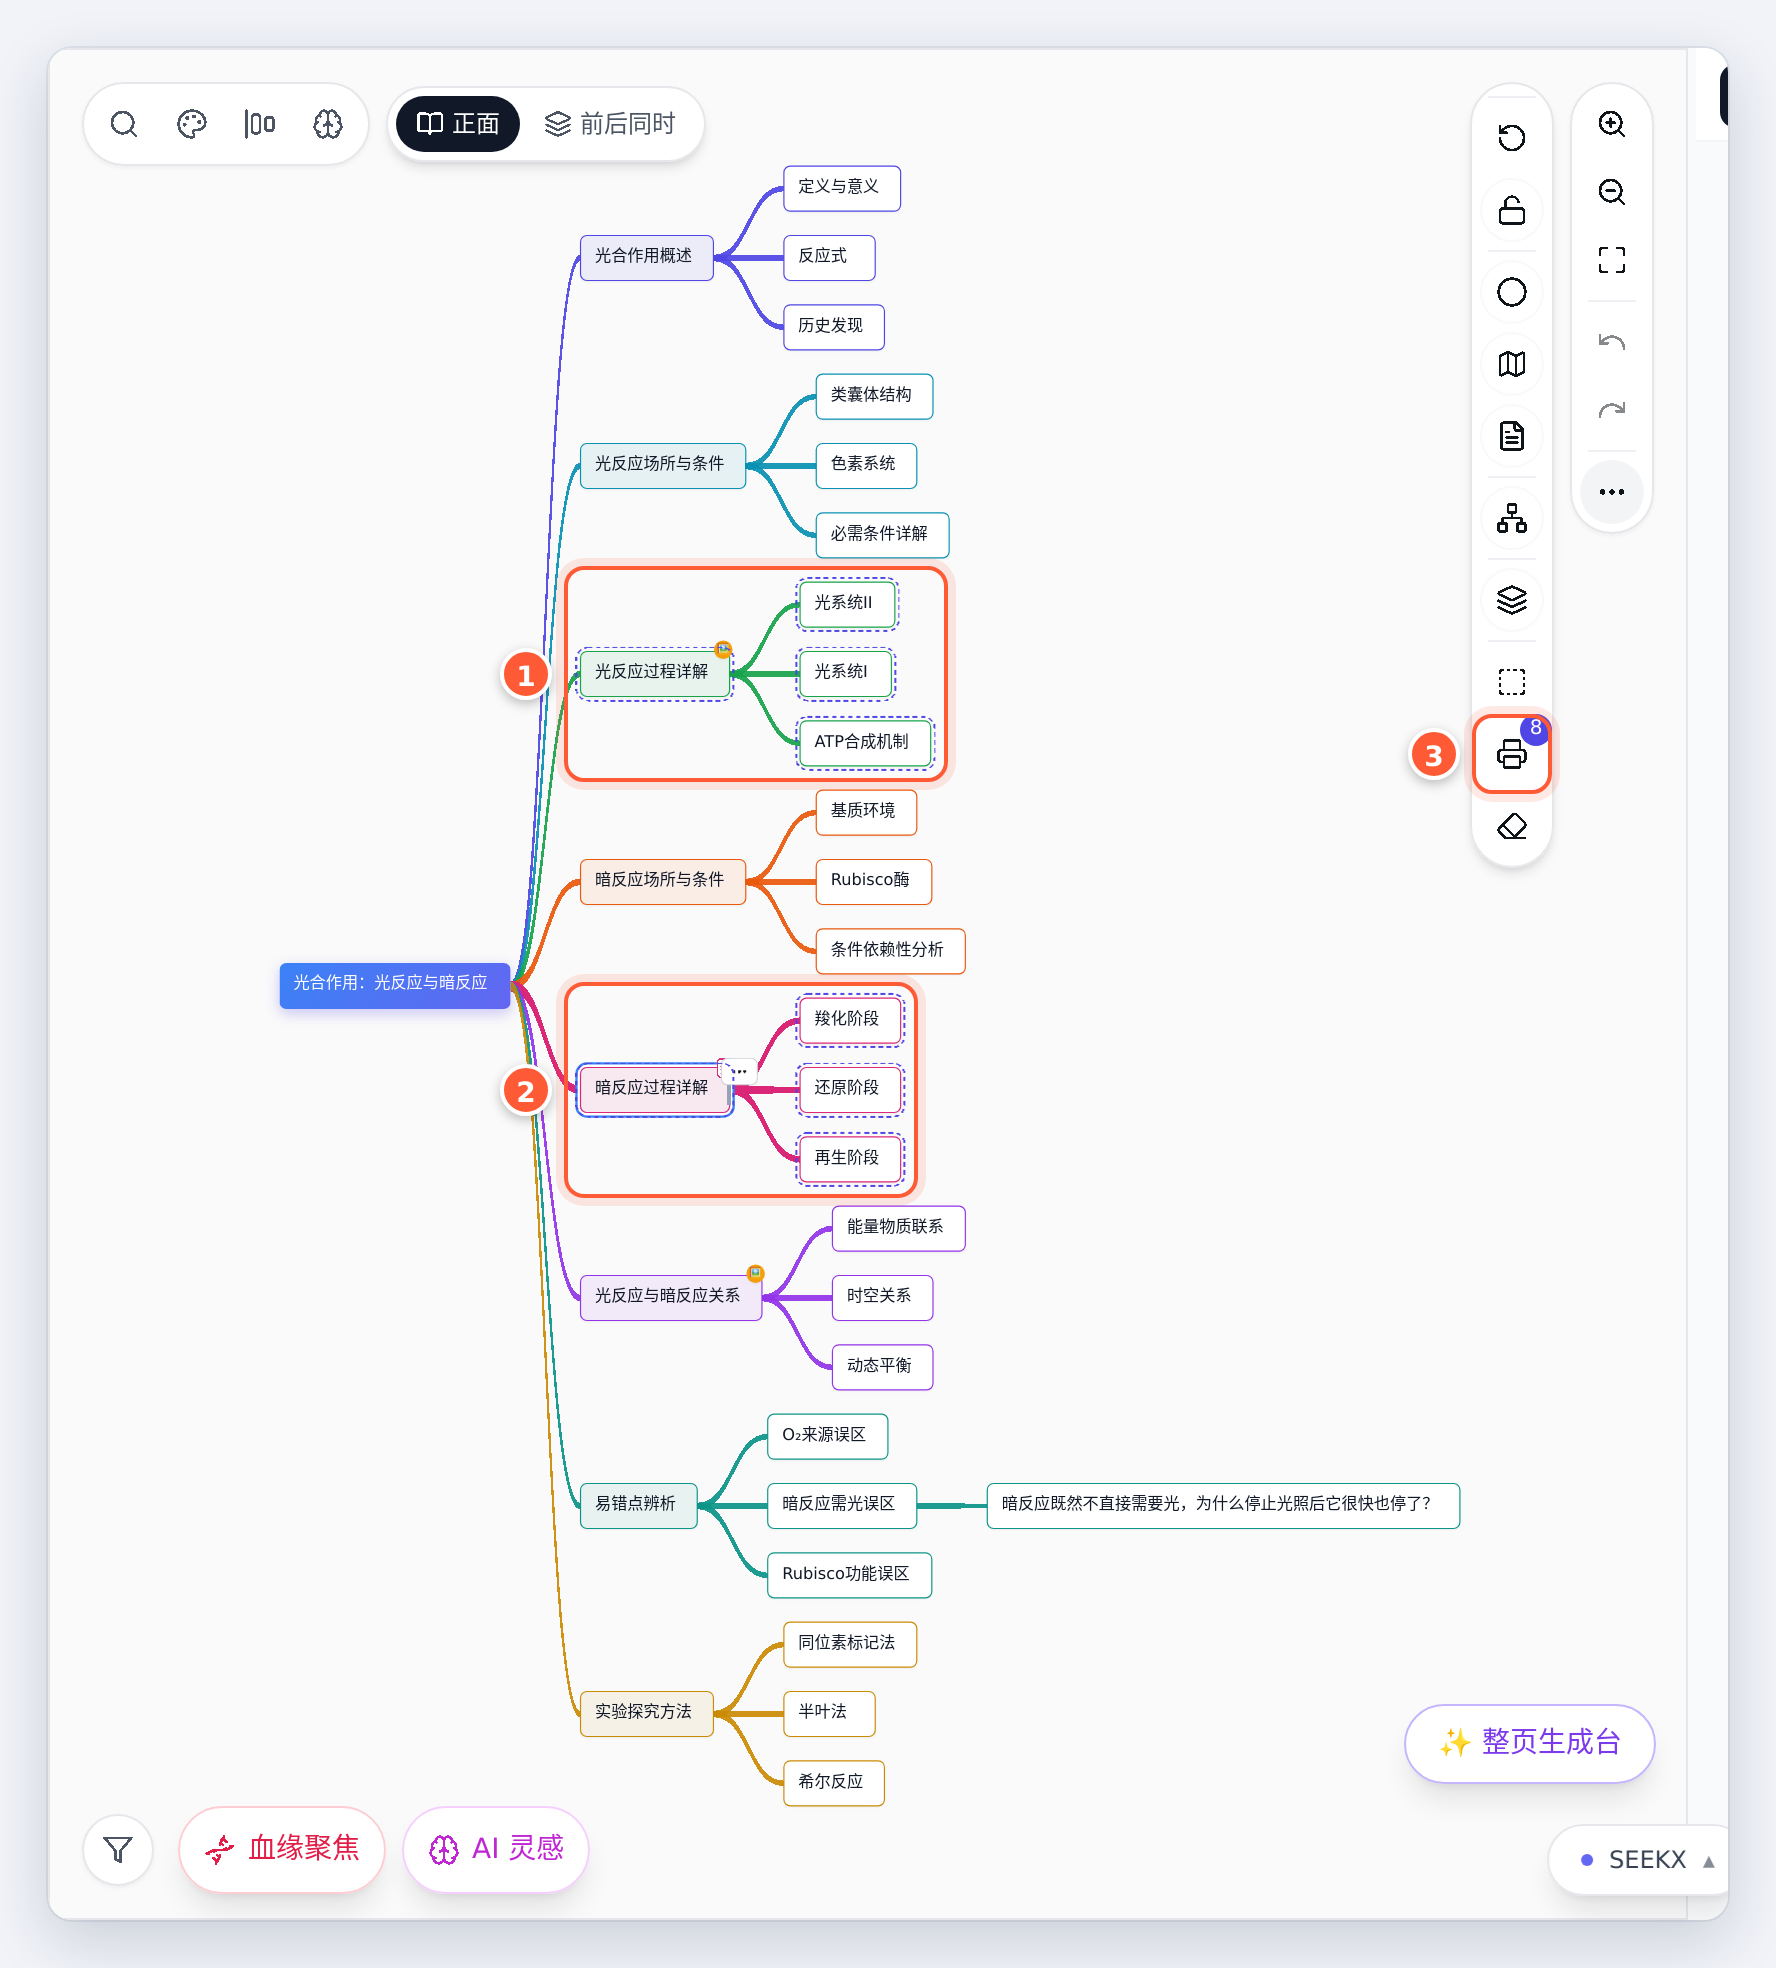This screenshot has height=1968, width=1776.
Task: Activate the dashed selection box tool
Action: pos(1512,682)
